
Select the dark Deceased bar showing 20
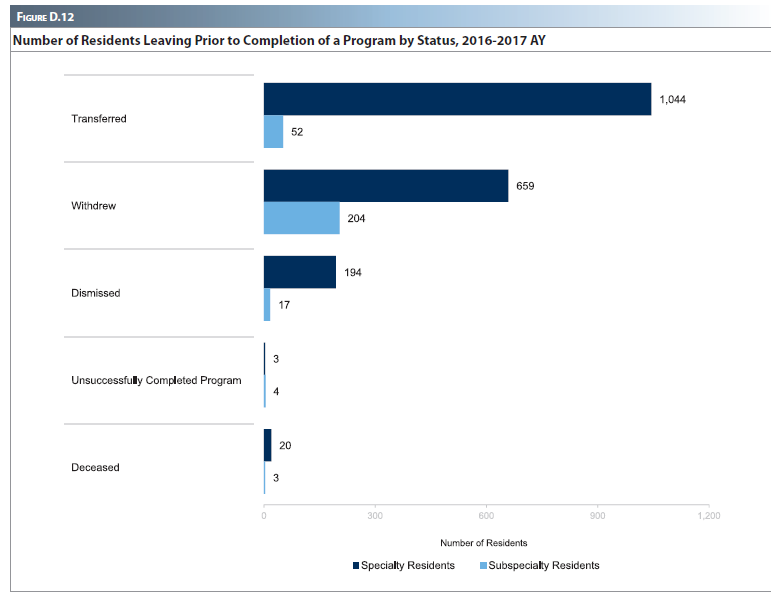click(267, 445)
